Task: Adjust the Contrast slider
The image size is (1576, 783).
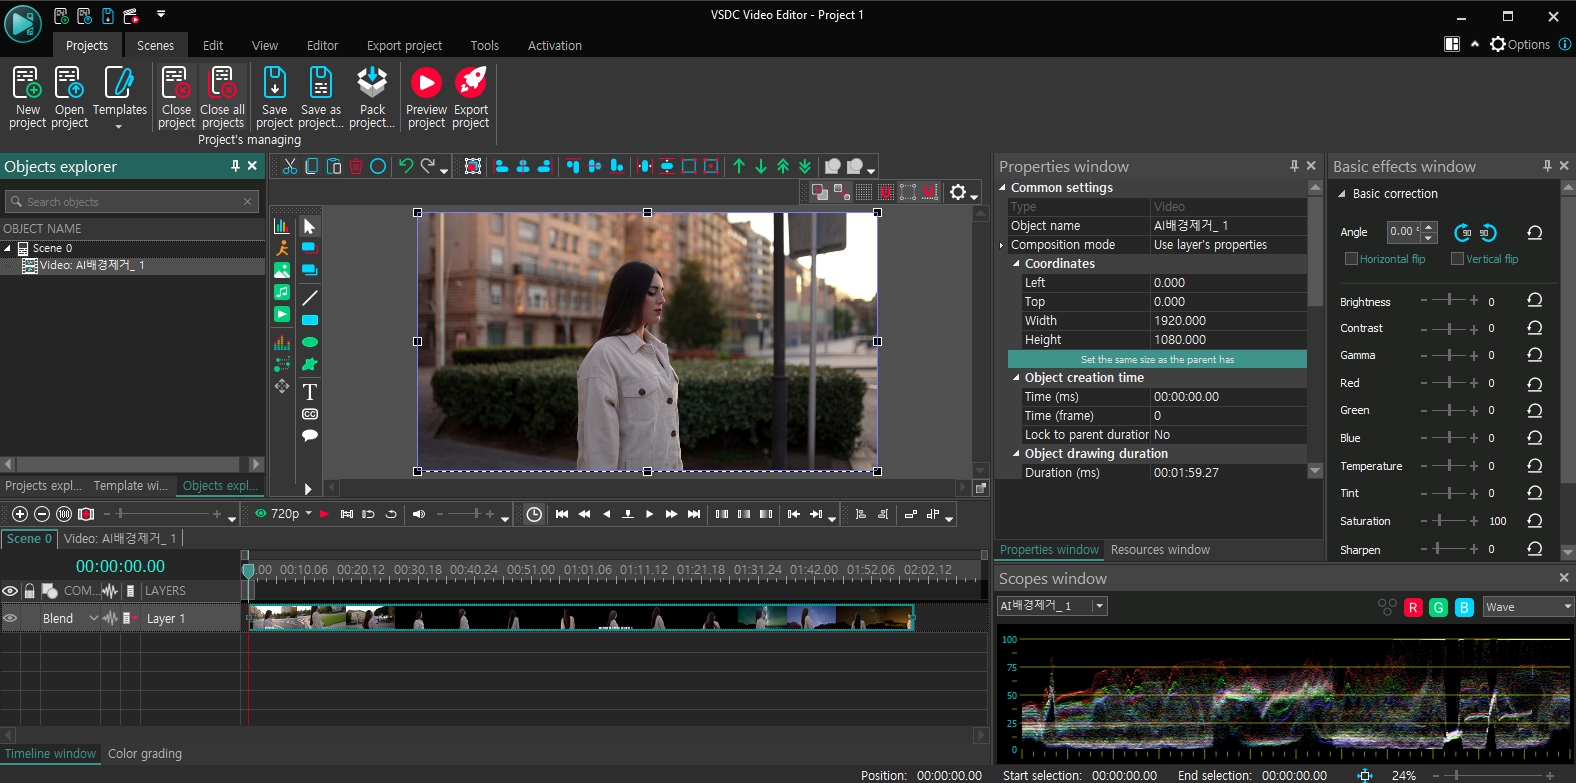Action: [x=1450, y=329]
